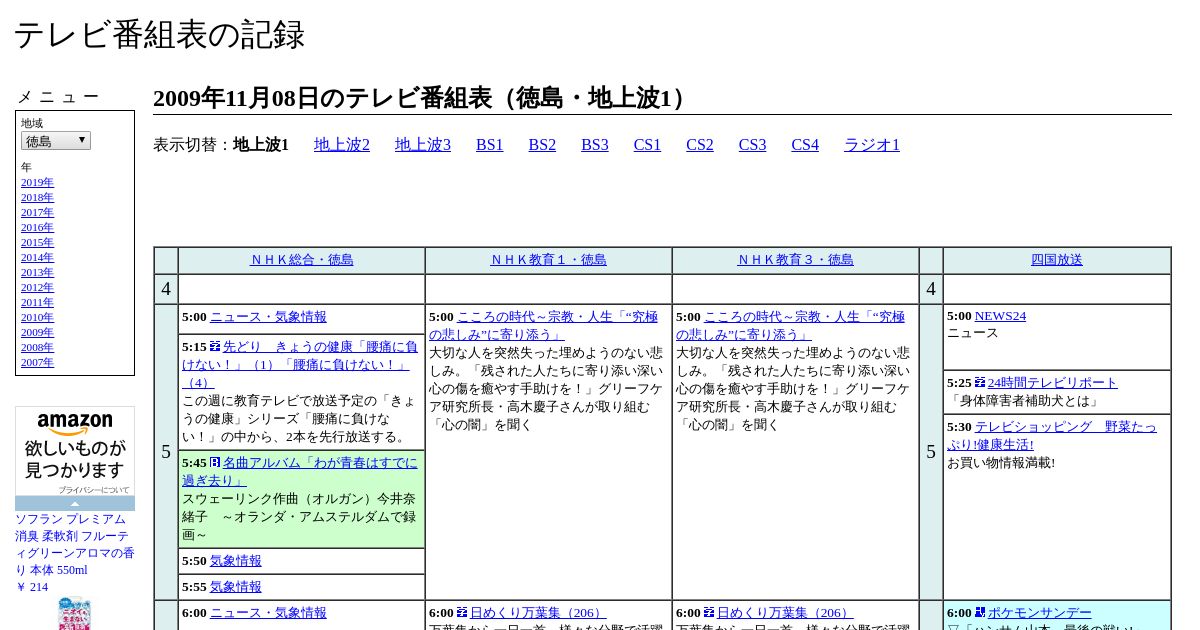This screenshot has height=630, width=1200.
Task: Click the Amazon ad banner image
Action: [75, 450]
